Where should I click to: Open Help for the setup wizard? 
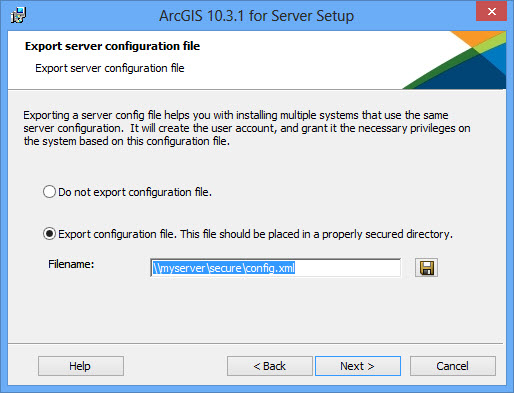tap(81, 366)
